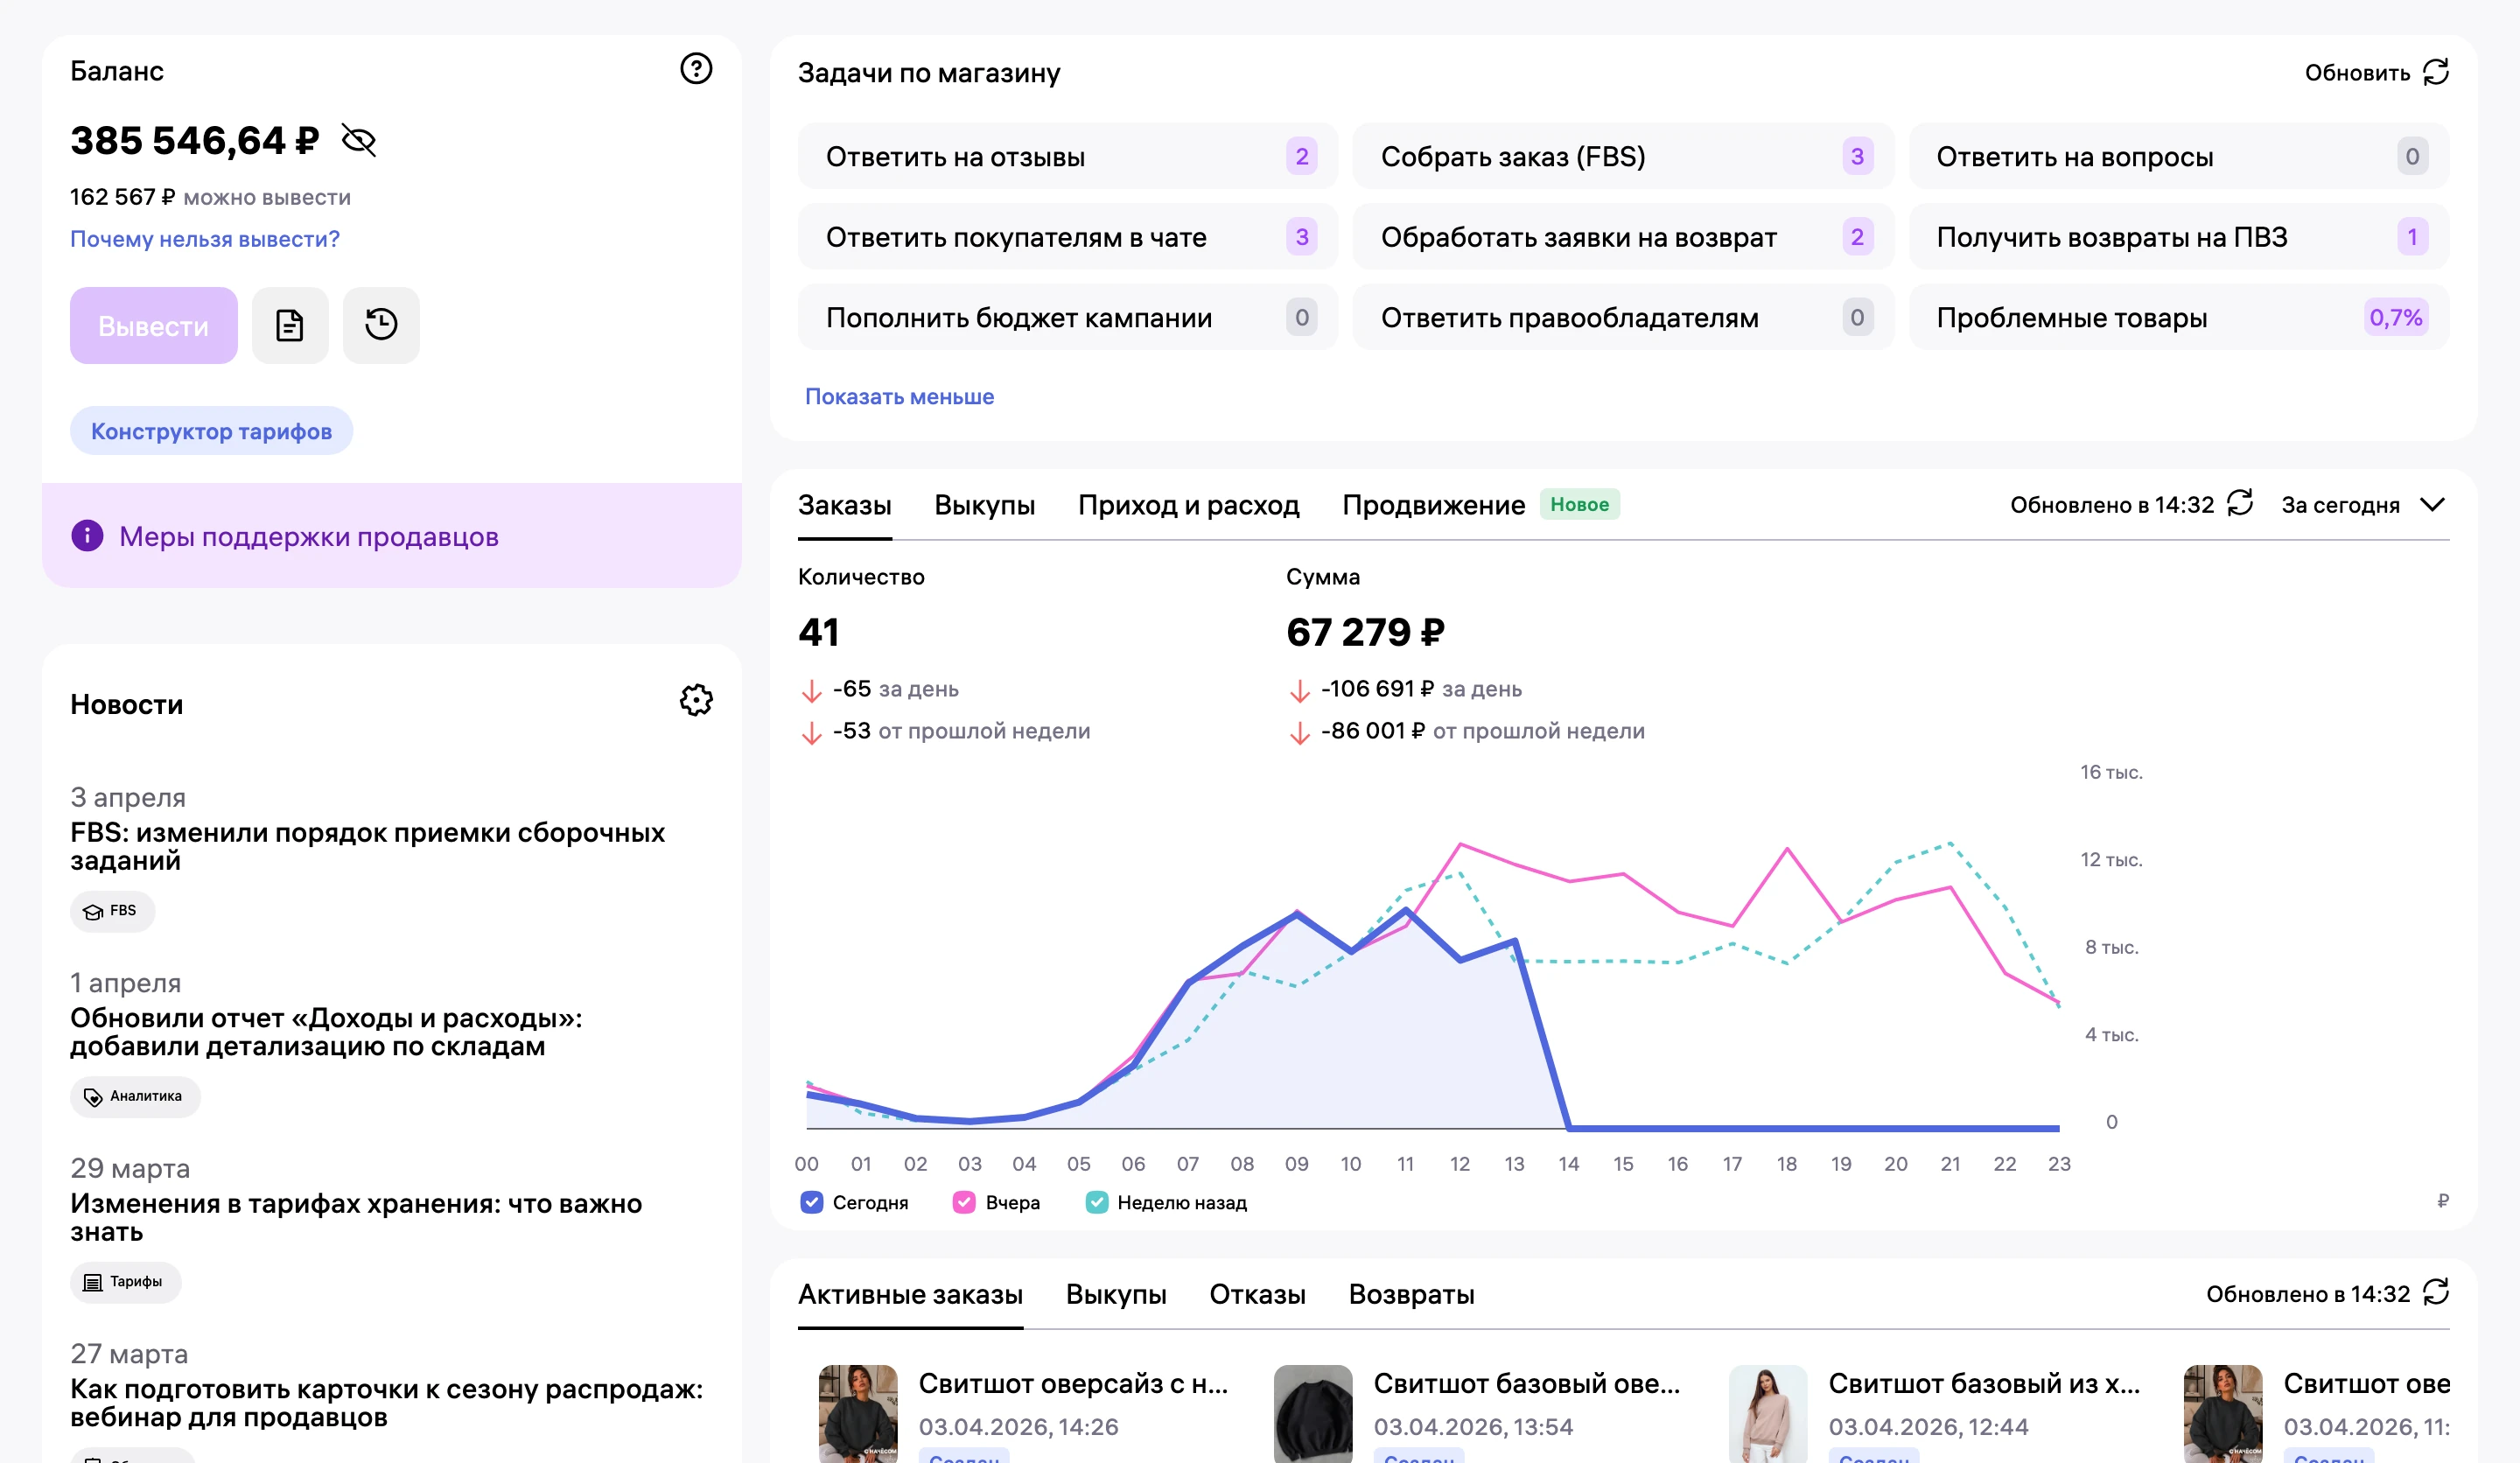Refresh the Активные заказы list icon
The height and width of the screenshot is (1463, 2520).
[2436, 1292]
